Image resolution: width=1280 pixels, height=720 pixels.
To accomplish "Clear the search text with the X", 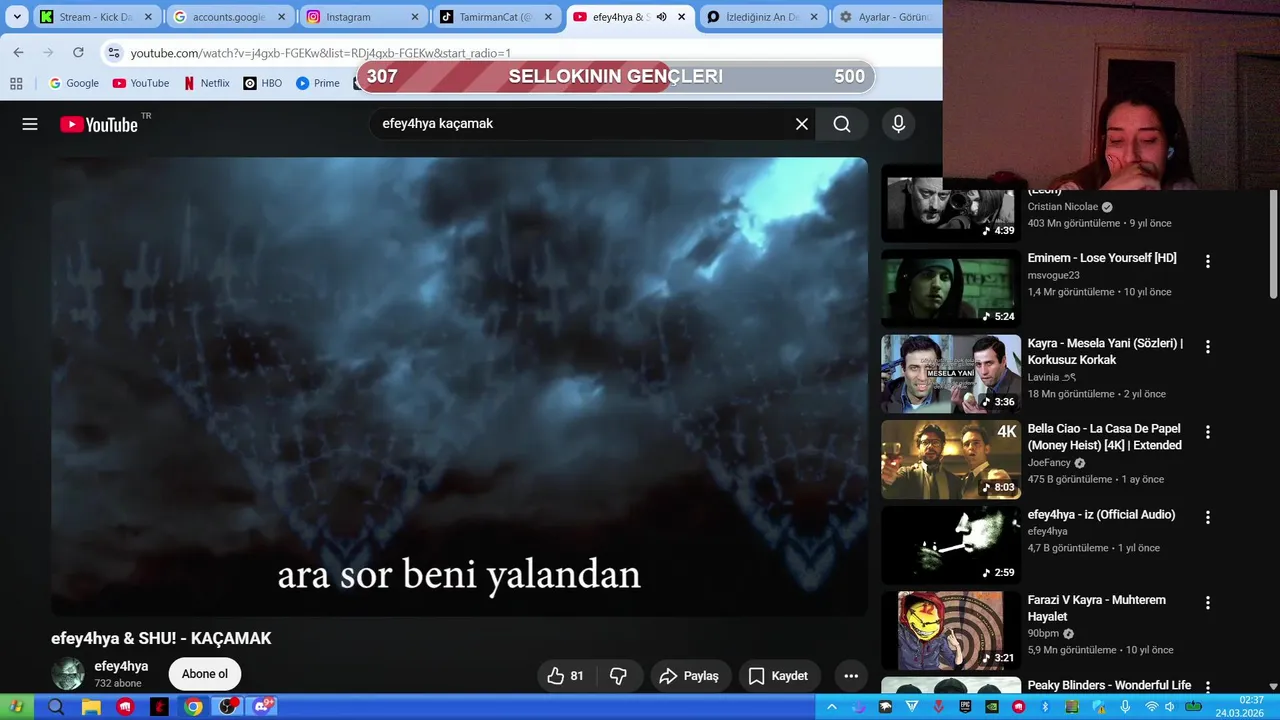I will [x=801, y=124].
